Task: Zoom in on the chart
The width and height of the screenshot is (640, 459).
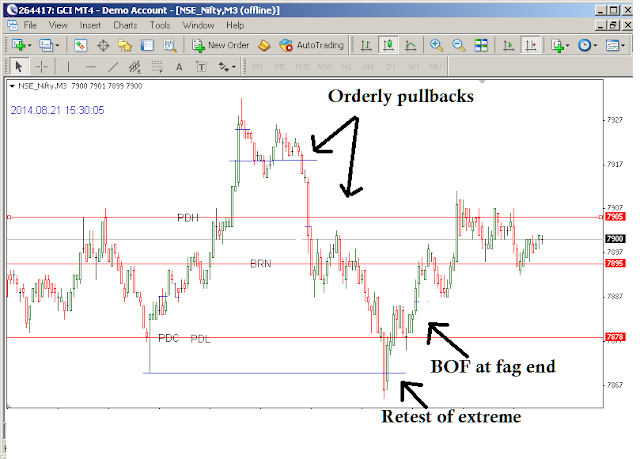Action: pyautogui.click(x=436, y=45)
